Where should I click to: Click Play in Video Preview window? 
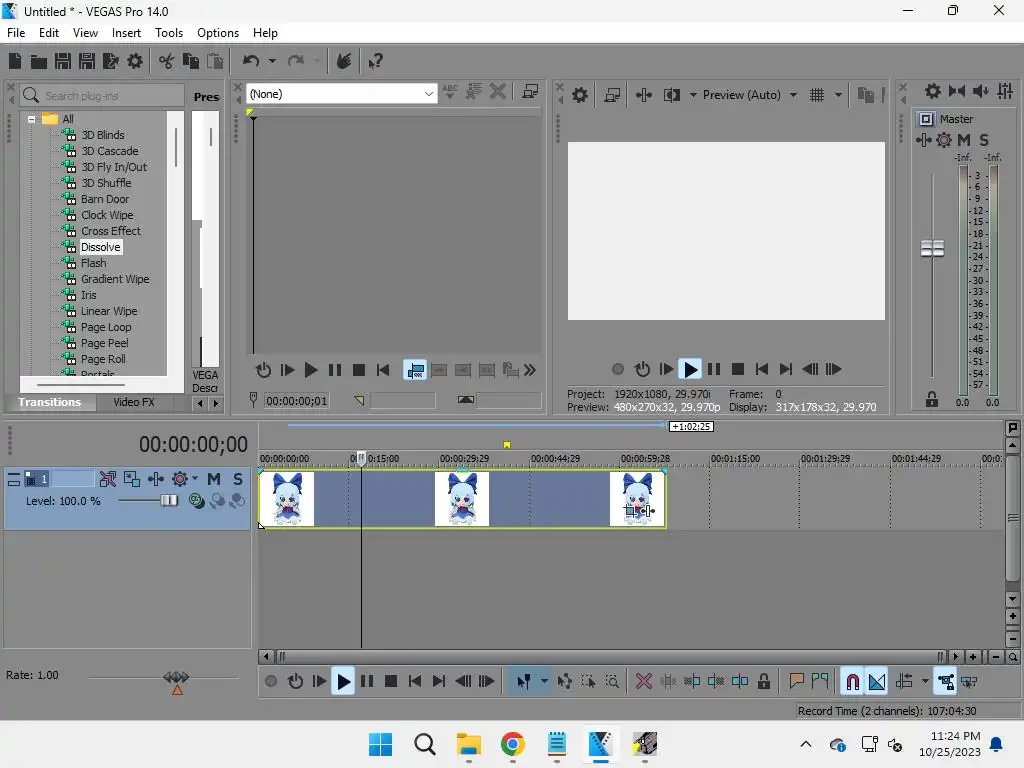tap(690, 370)
